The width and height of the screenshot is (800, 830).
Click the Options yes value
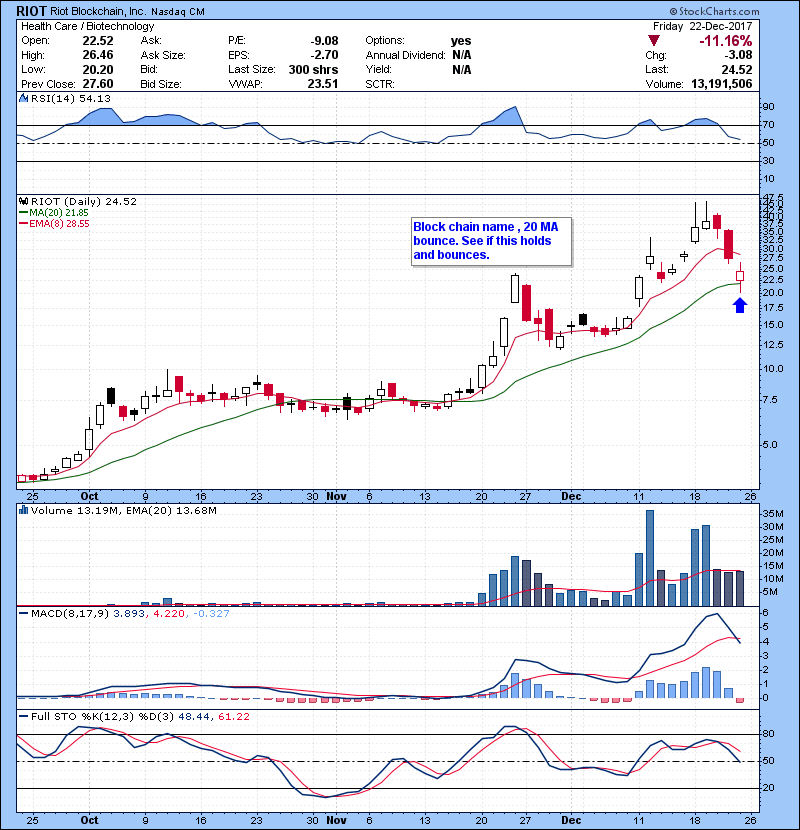pyautogui.click(x=461, y=41)
